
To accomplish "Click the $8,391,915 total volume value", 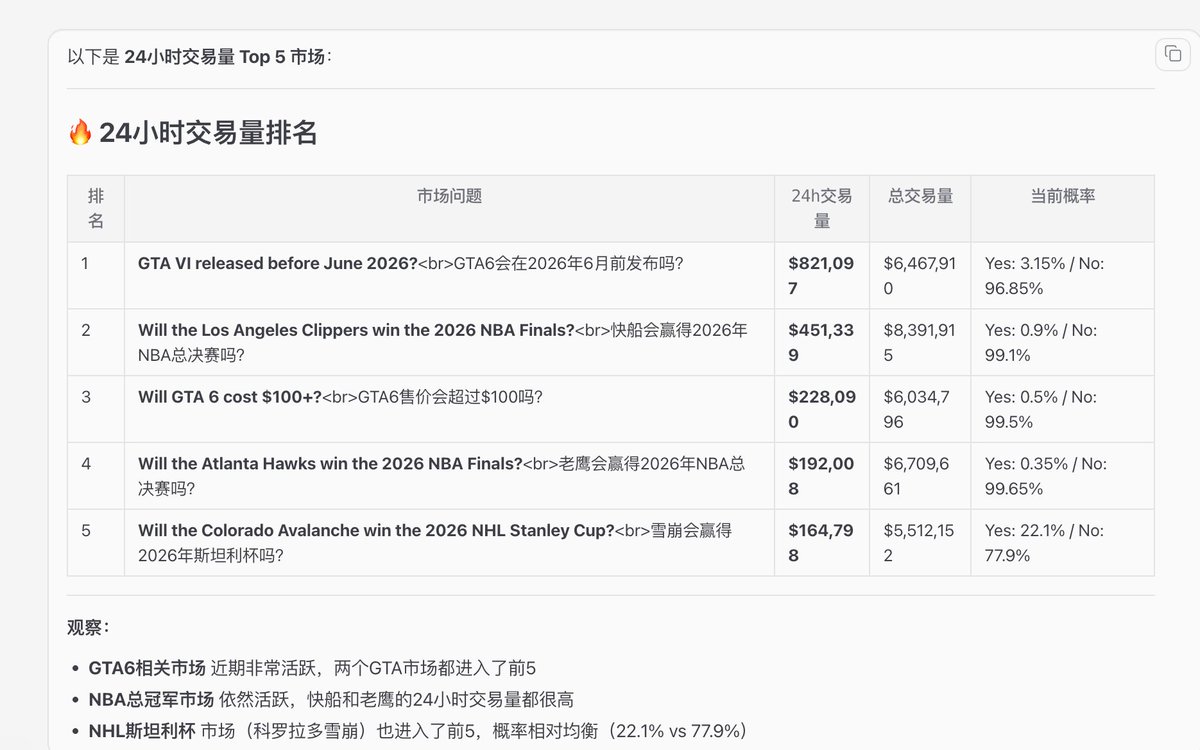I will click(919, 342).
